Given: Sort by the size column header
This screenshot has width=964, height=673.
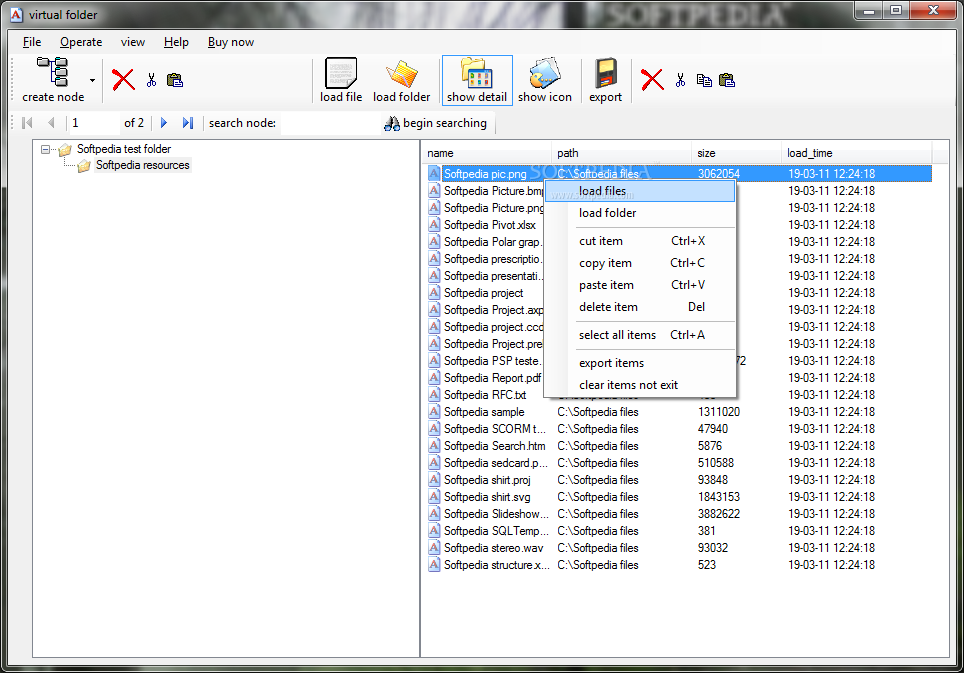Looking at the screenshot, I should [736, 153].
